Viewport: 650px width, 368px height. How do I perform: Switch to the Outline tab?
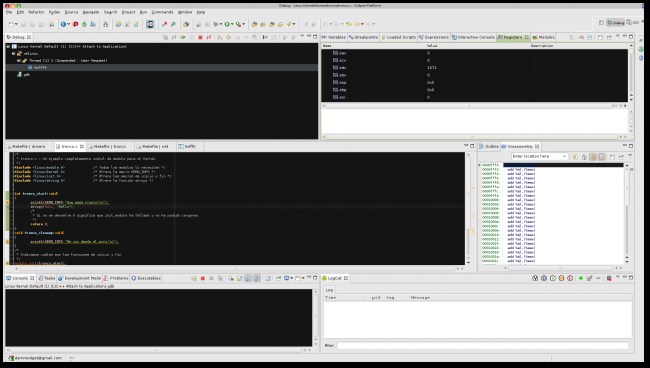[489, 146]
